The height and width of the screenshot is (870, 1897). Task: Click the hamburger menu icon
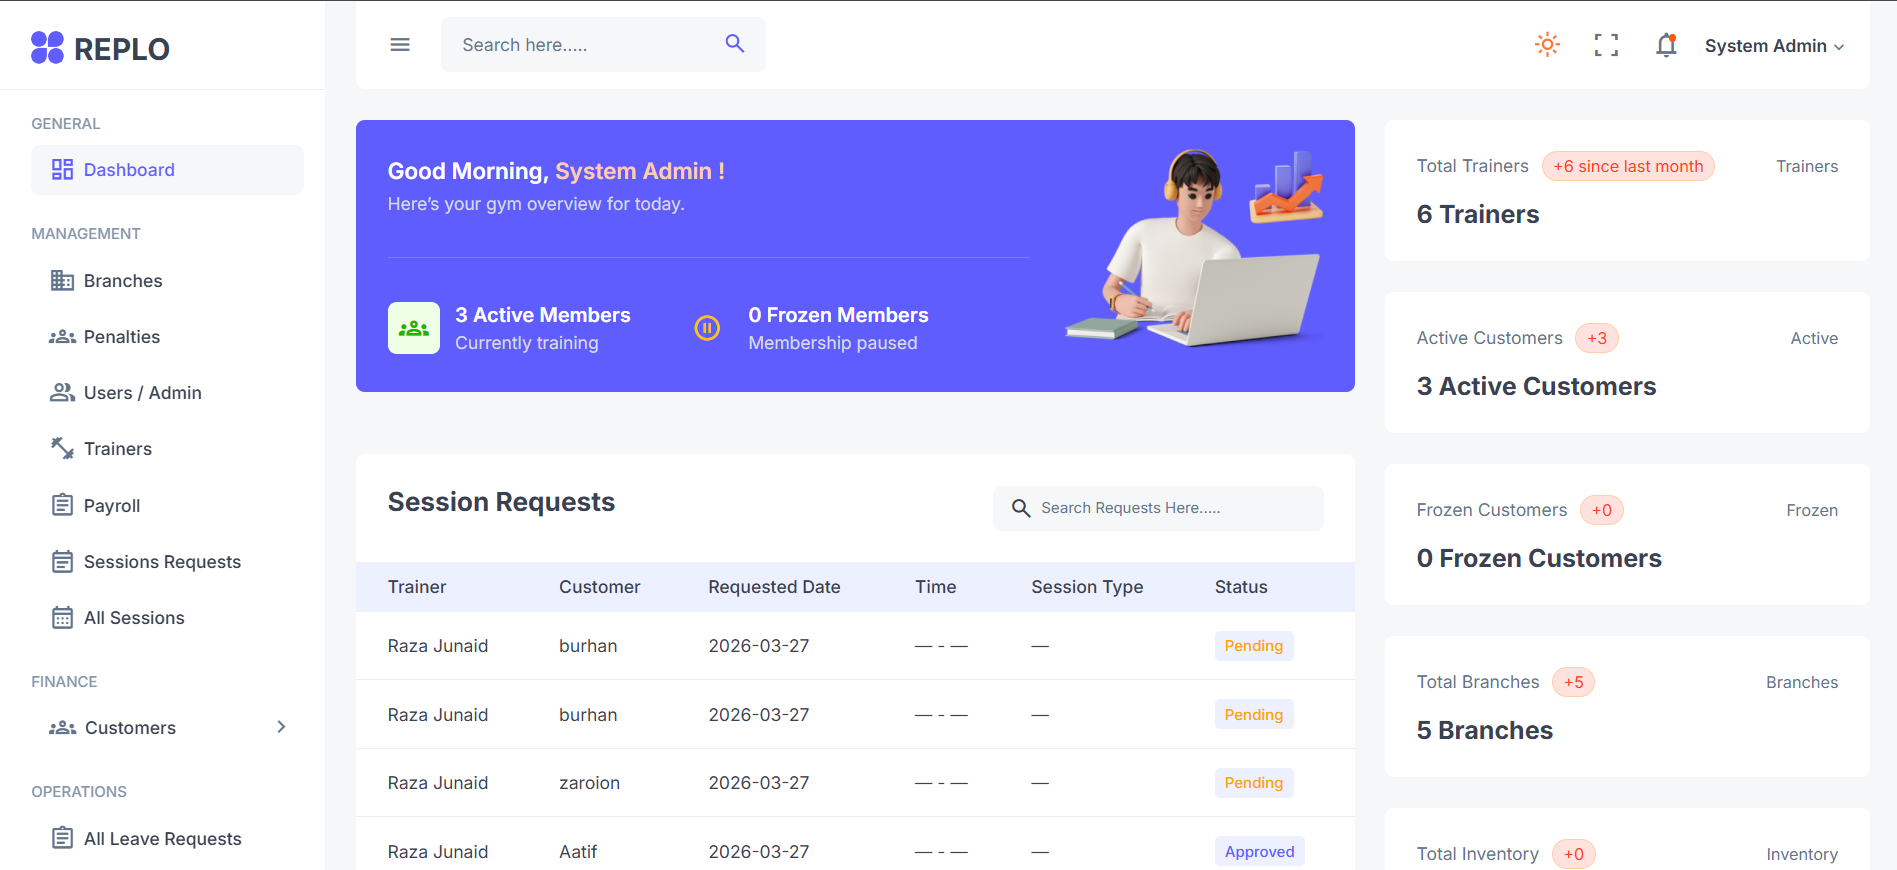[400, 45]
